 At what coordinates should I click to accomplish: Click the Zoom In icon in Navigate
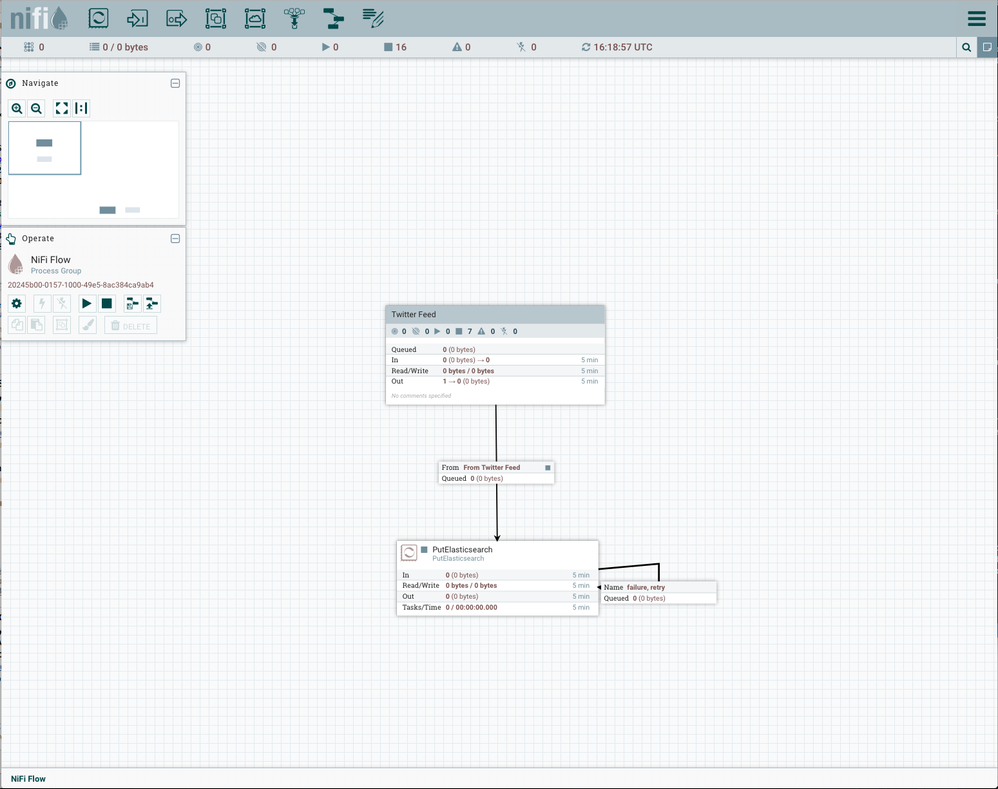pos(17,108)
